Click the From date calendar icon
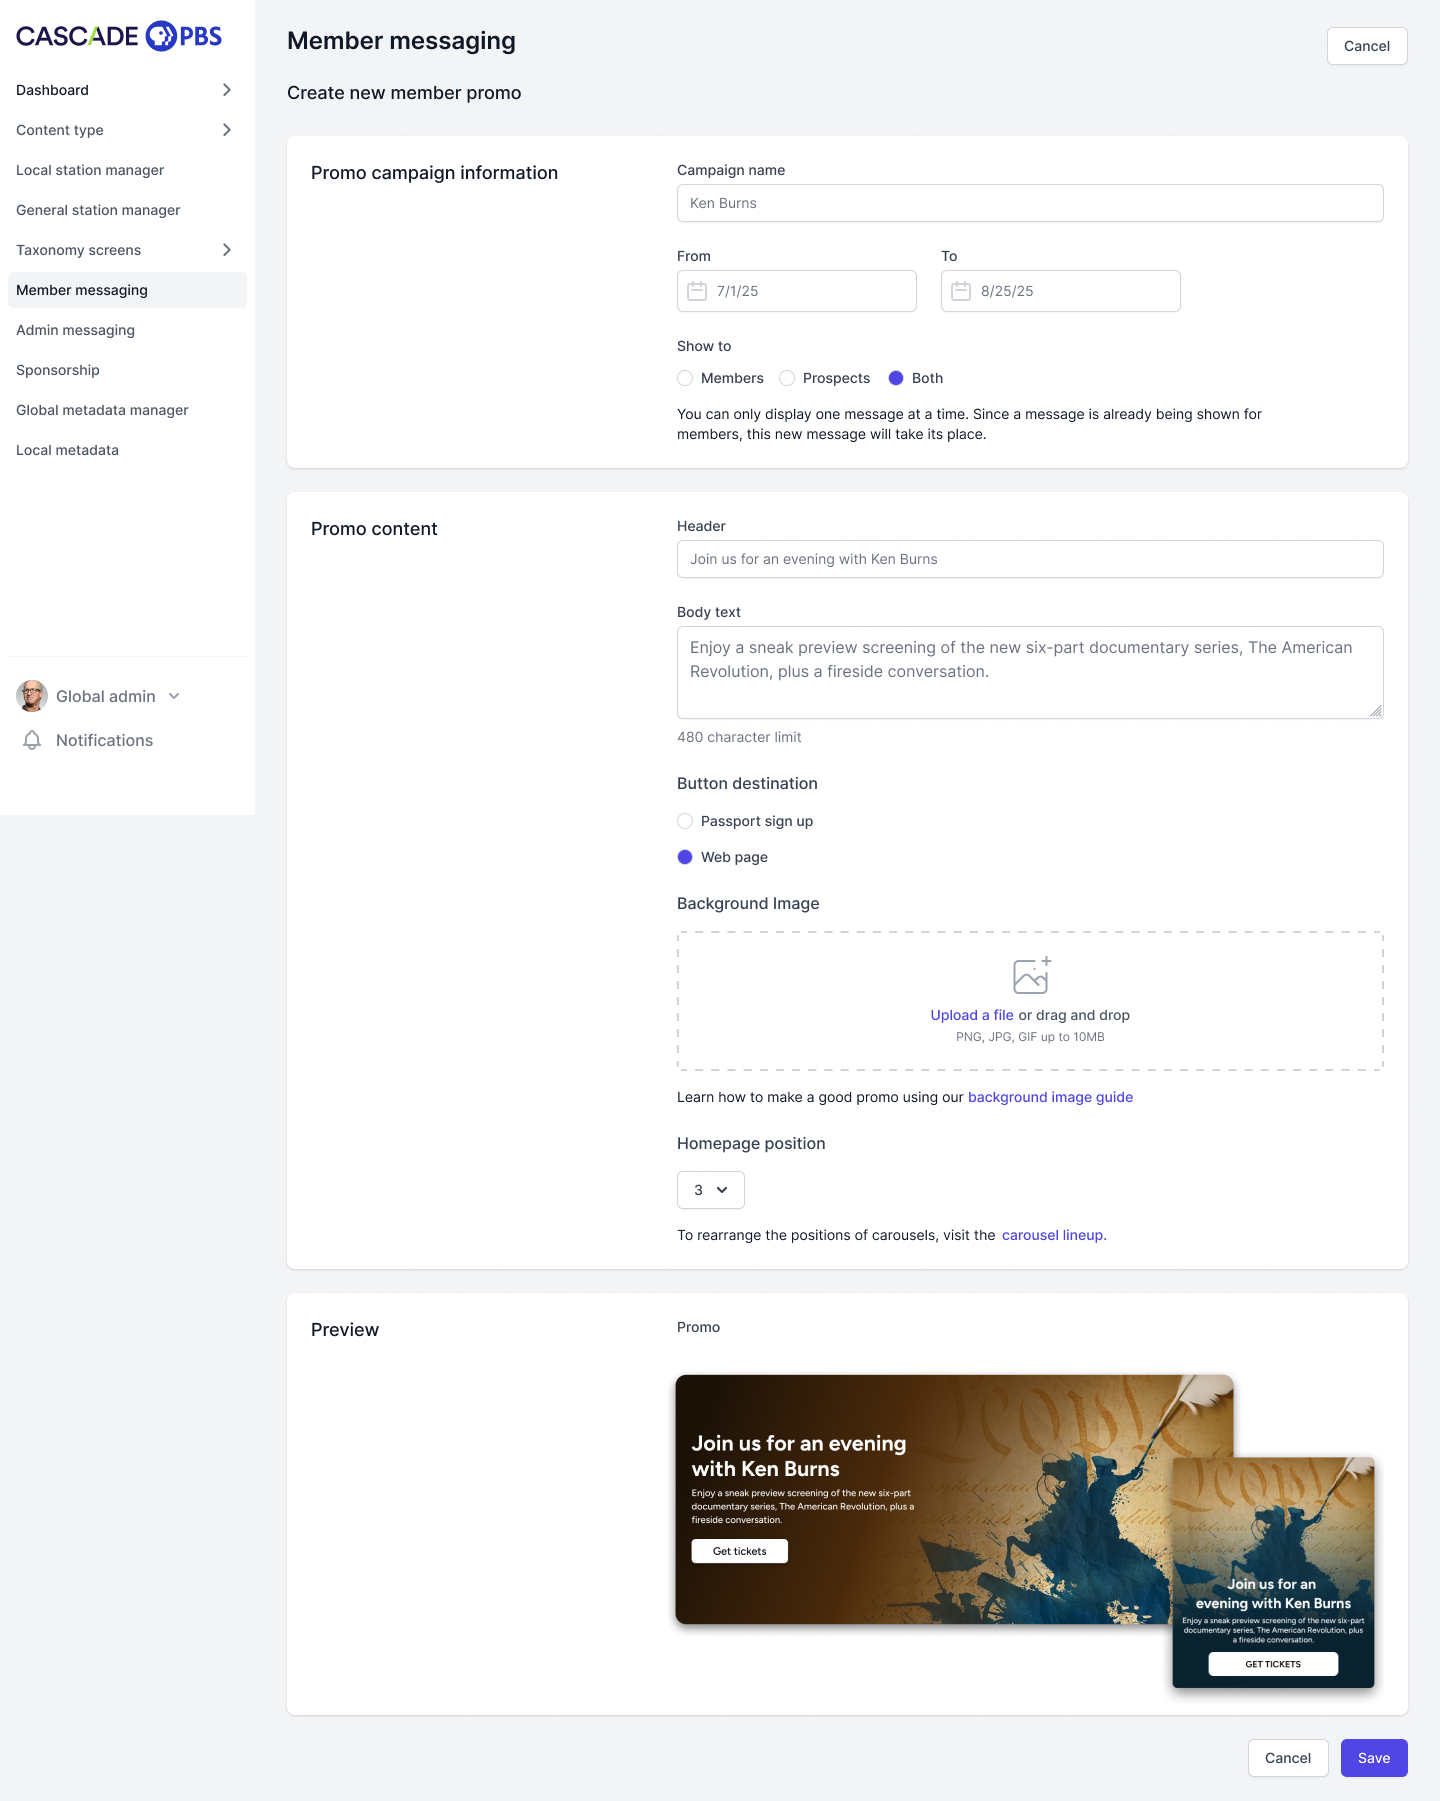This screenshot has width=1440, height=1801. click(x=697, y=291)
